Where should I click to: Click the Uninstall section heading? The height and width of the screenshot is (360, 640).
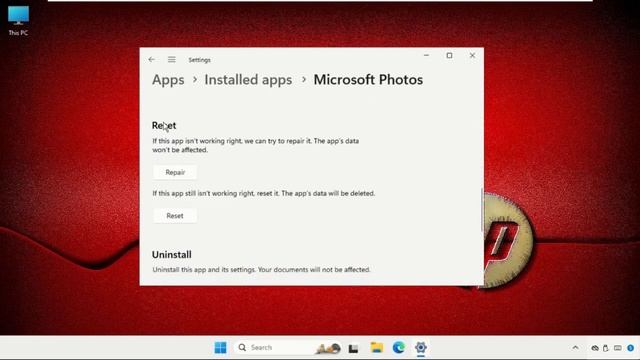pos(172,255)
